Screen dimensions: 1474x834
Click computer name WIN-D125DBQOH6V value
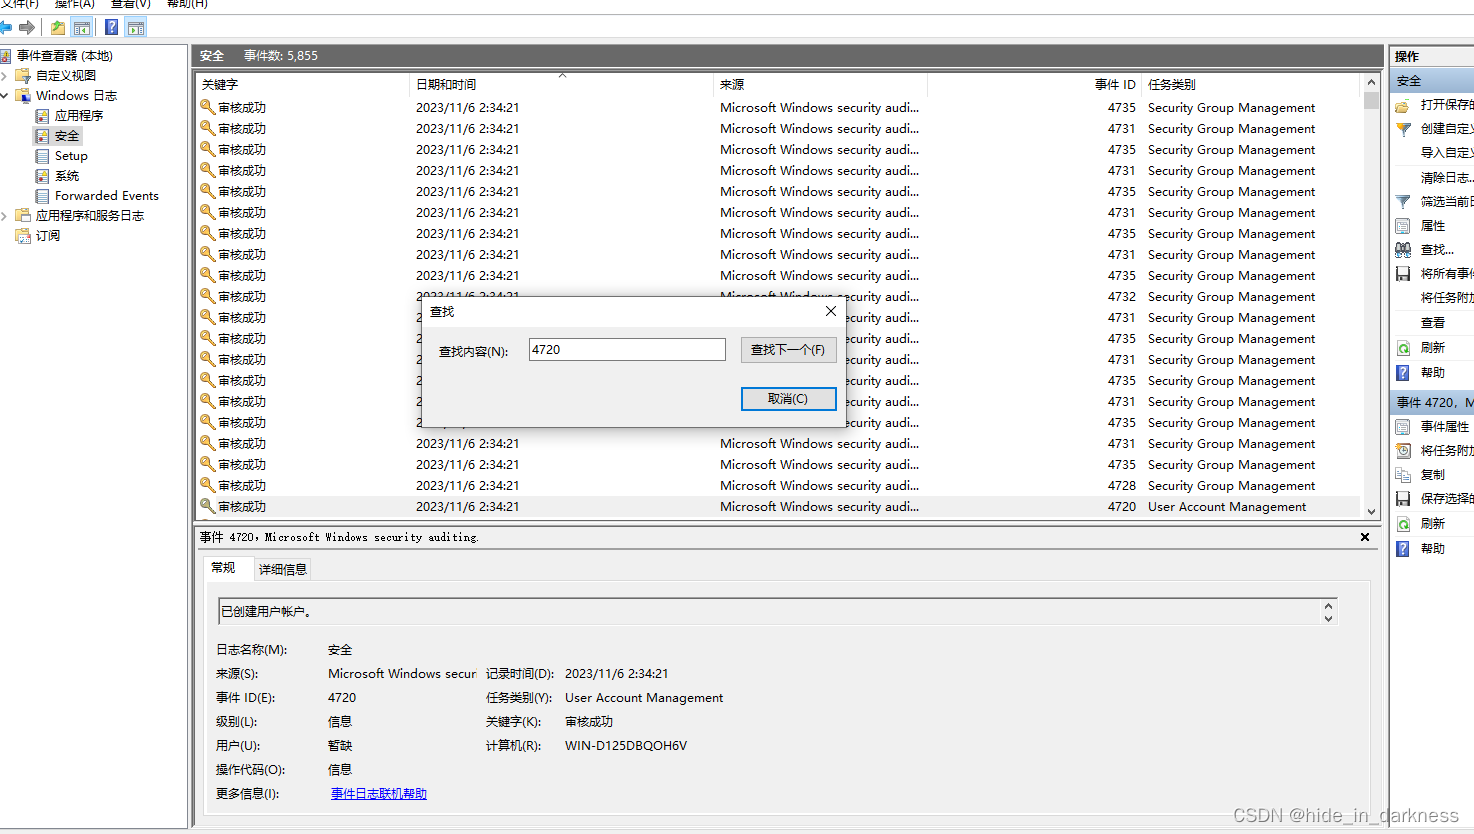(x=626, y=746)
